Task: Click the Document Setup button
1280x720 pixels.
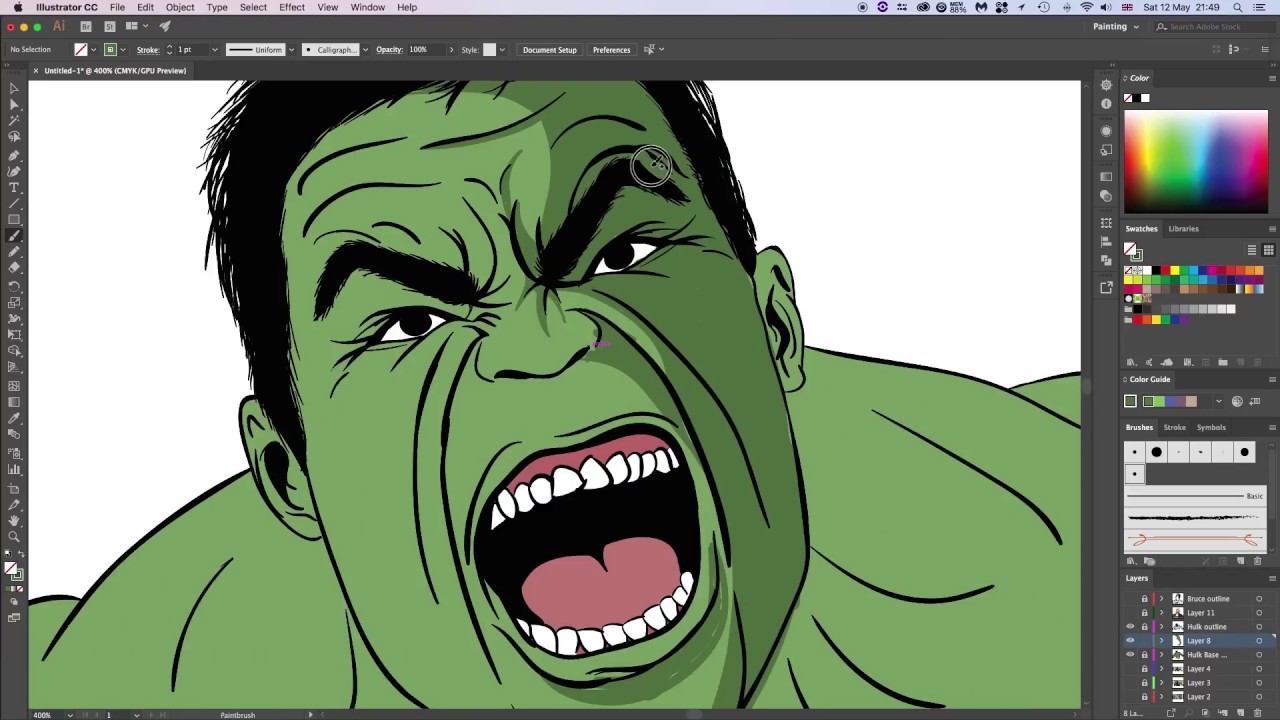Action: pyautogui.click(x=549, y=49)
